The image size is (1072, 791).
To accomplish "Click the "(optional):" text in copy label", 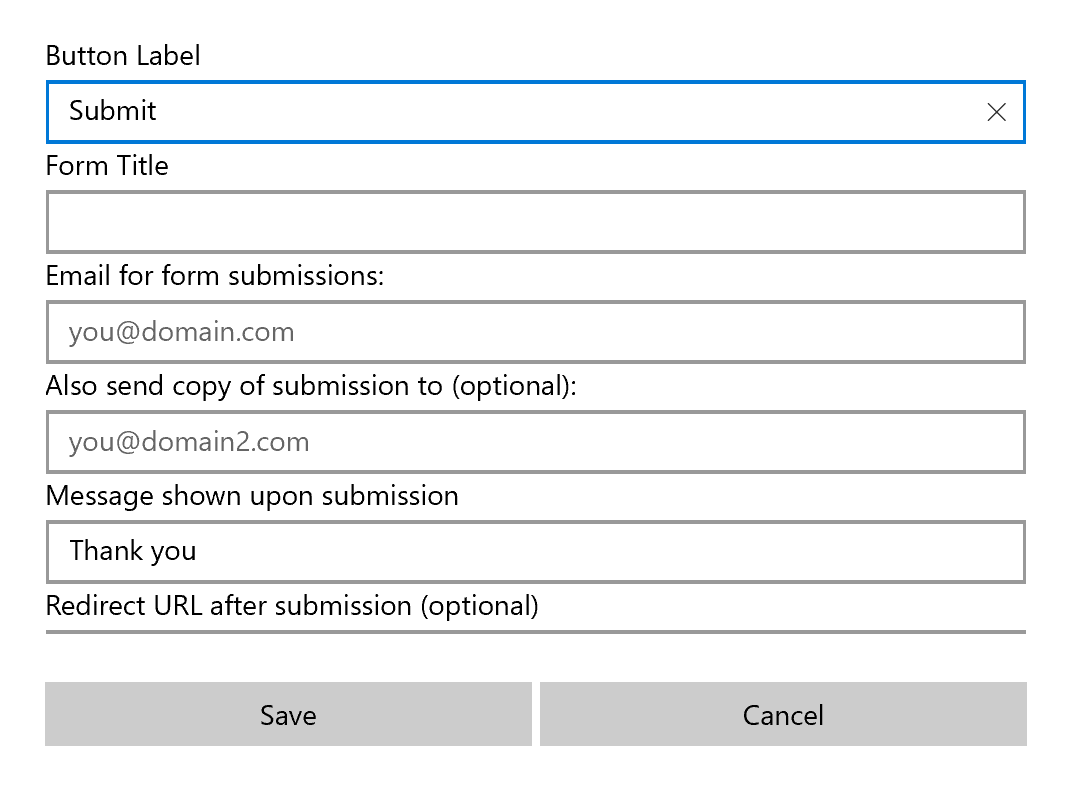I will tap(514, 386).
